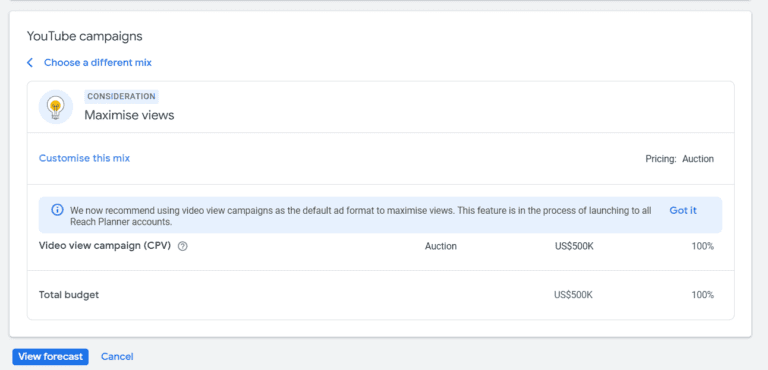
Task: Click the CONSIDERATION badge label
Action: [x=121, y=97]
